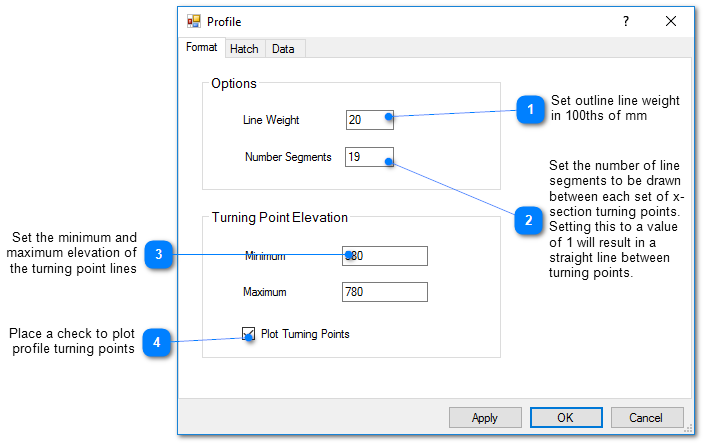Enable the Plot Turning Points checkbox
This screenshot has height=445, width=705.
(249, 334)
